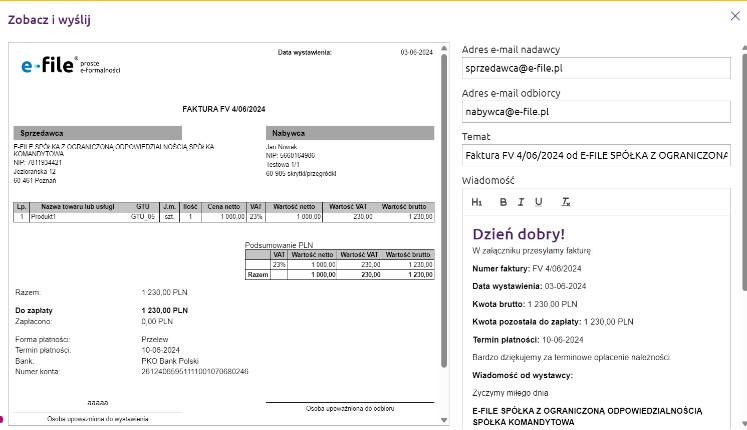Click the 'GTU_05' cell in invoice table
Viewport: 747px width, 430px height.
tap(143, 217)
